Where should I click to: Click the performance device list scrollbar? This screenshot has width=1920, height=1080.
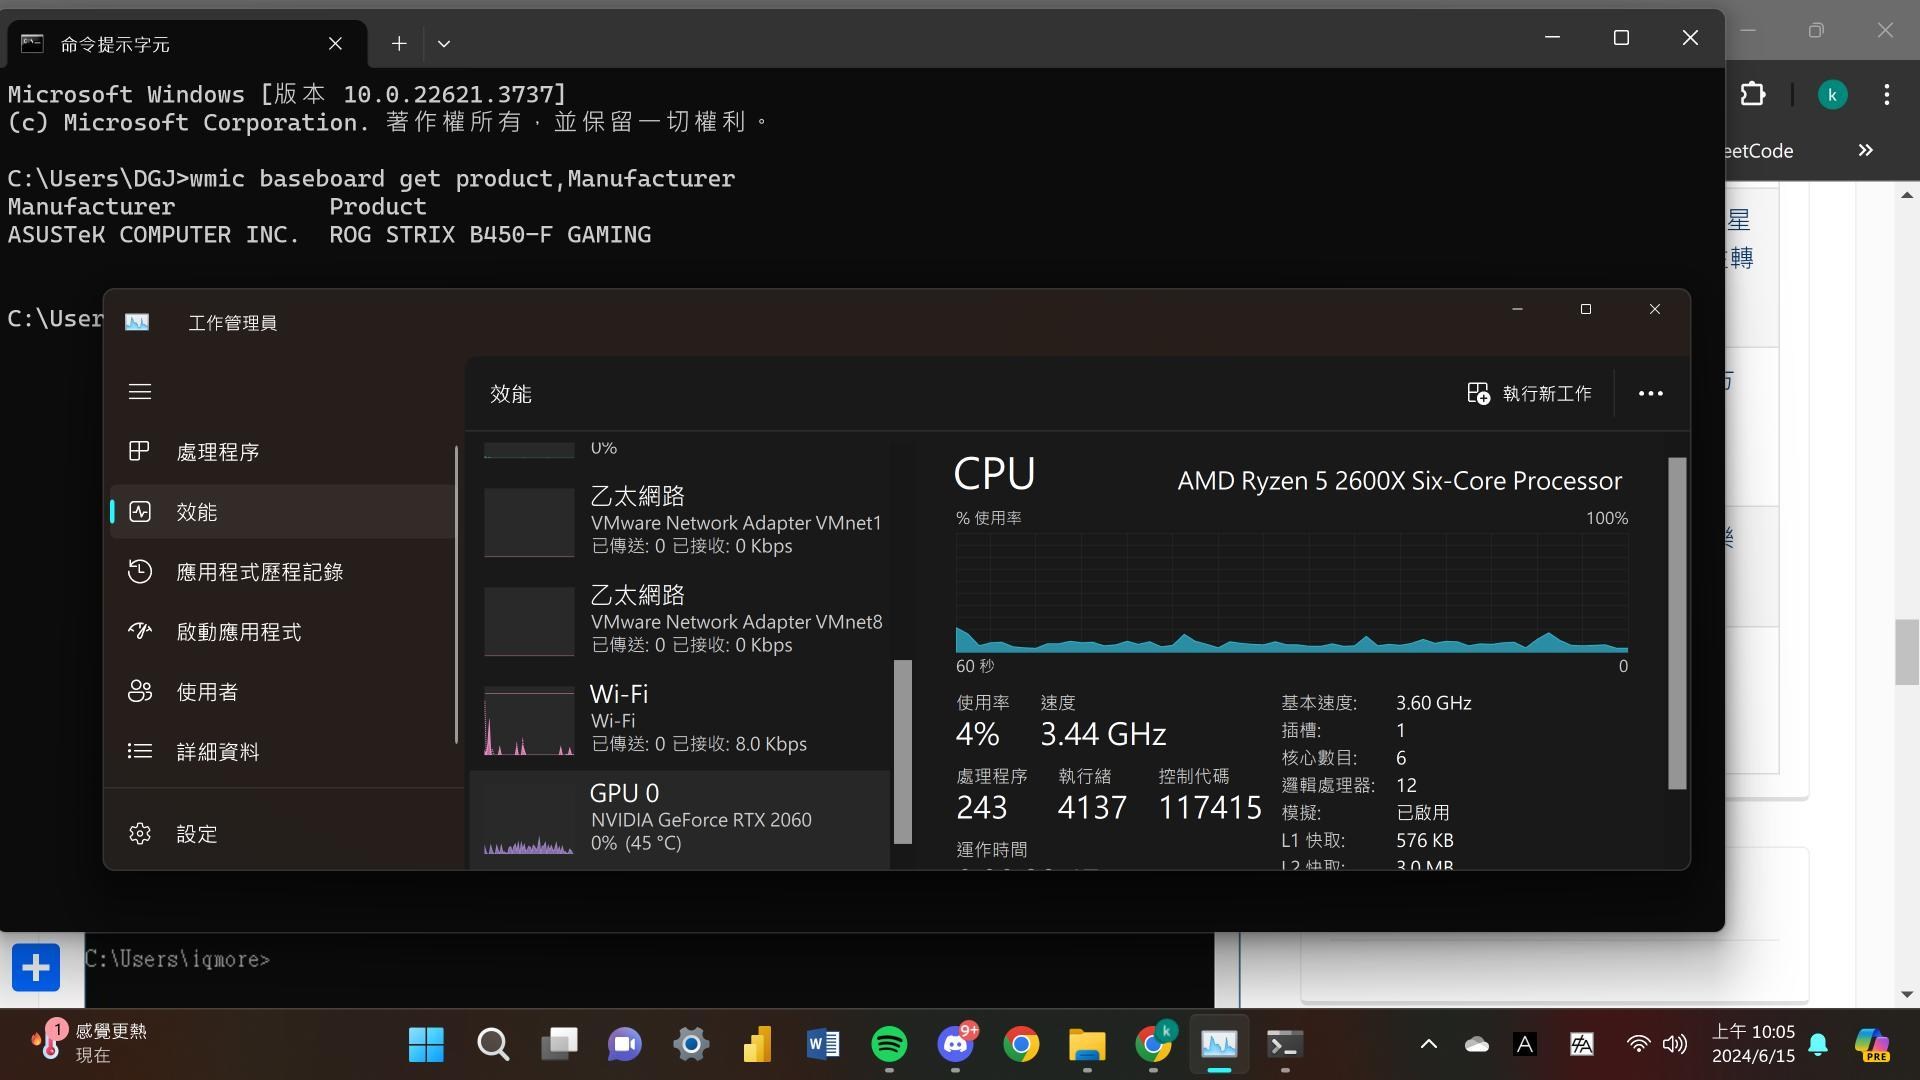pos(902,750)
